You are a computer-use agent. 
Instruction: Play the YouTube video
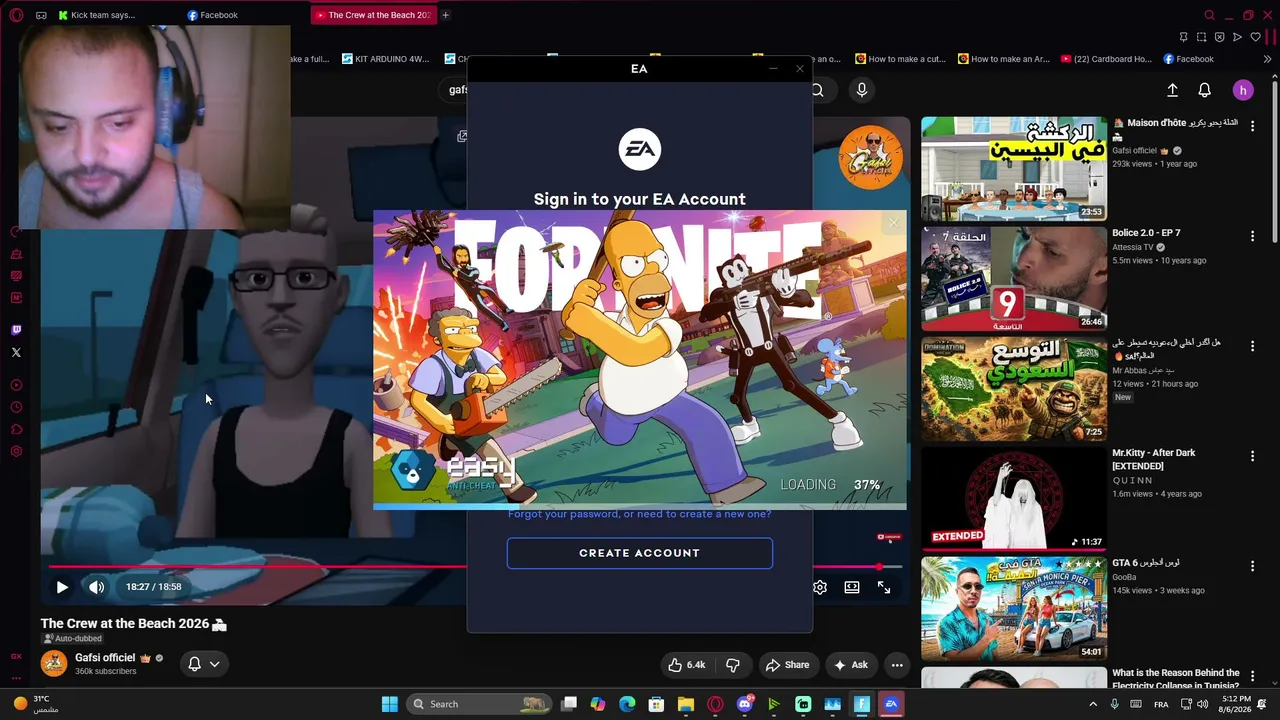[62, 587]
